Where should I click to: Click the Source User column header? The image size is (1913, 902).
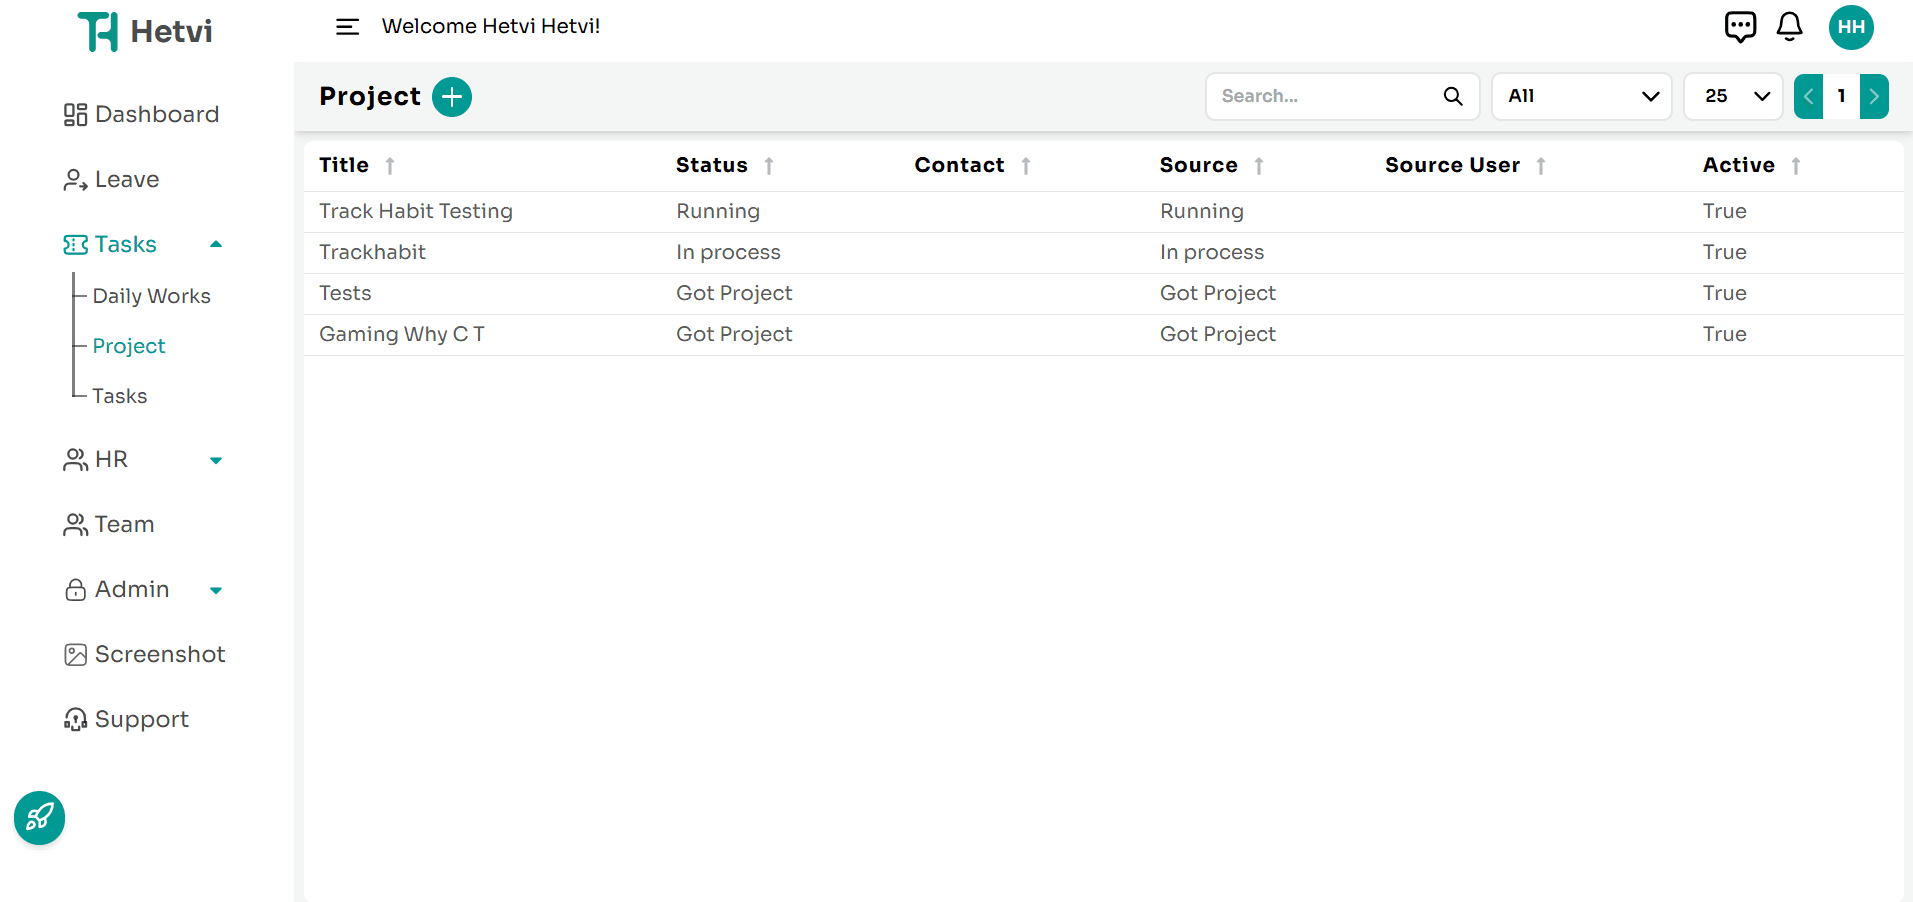tap(1453, 166)
